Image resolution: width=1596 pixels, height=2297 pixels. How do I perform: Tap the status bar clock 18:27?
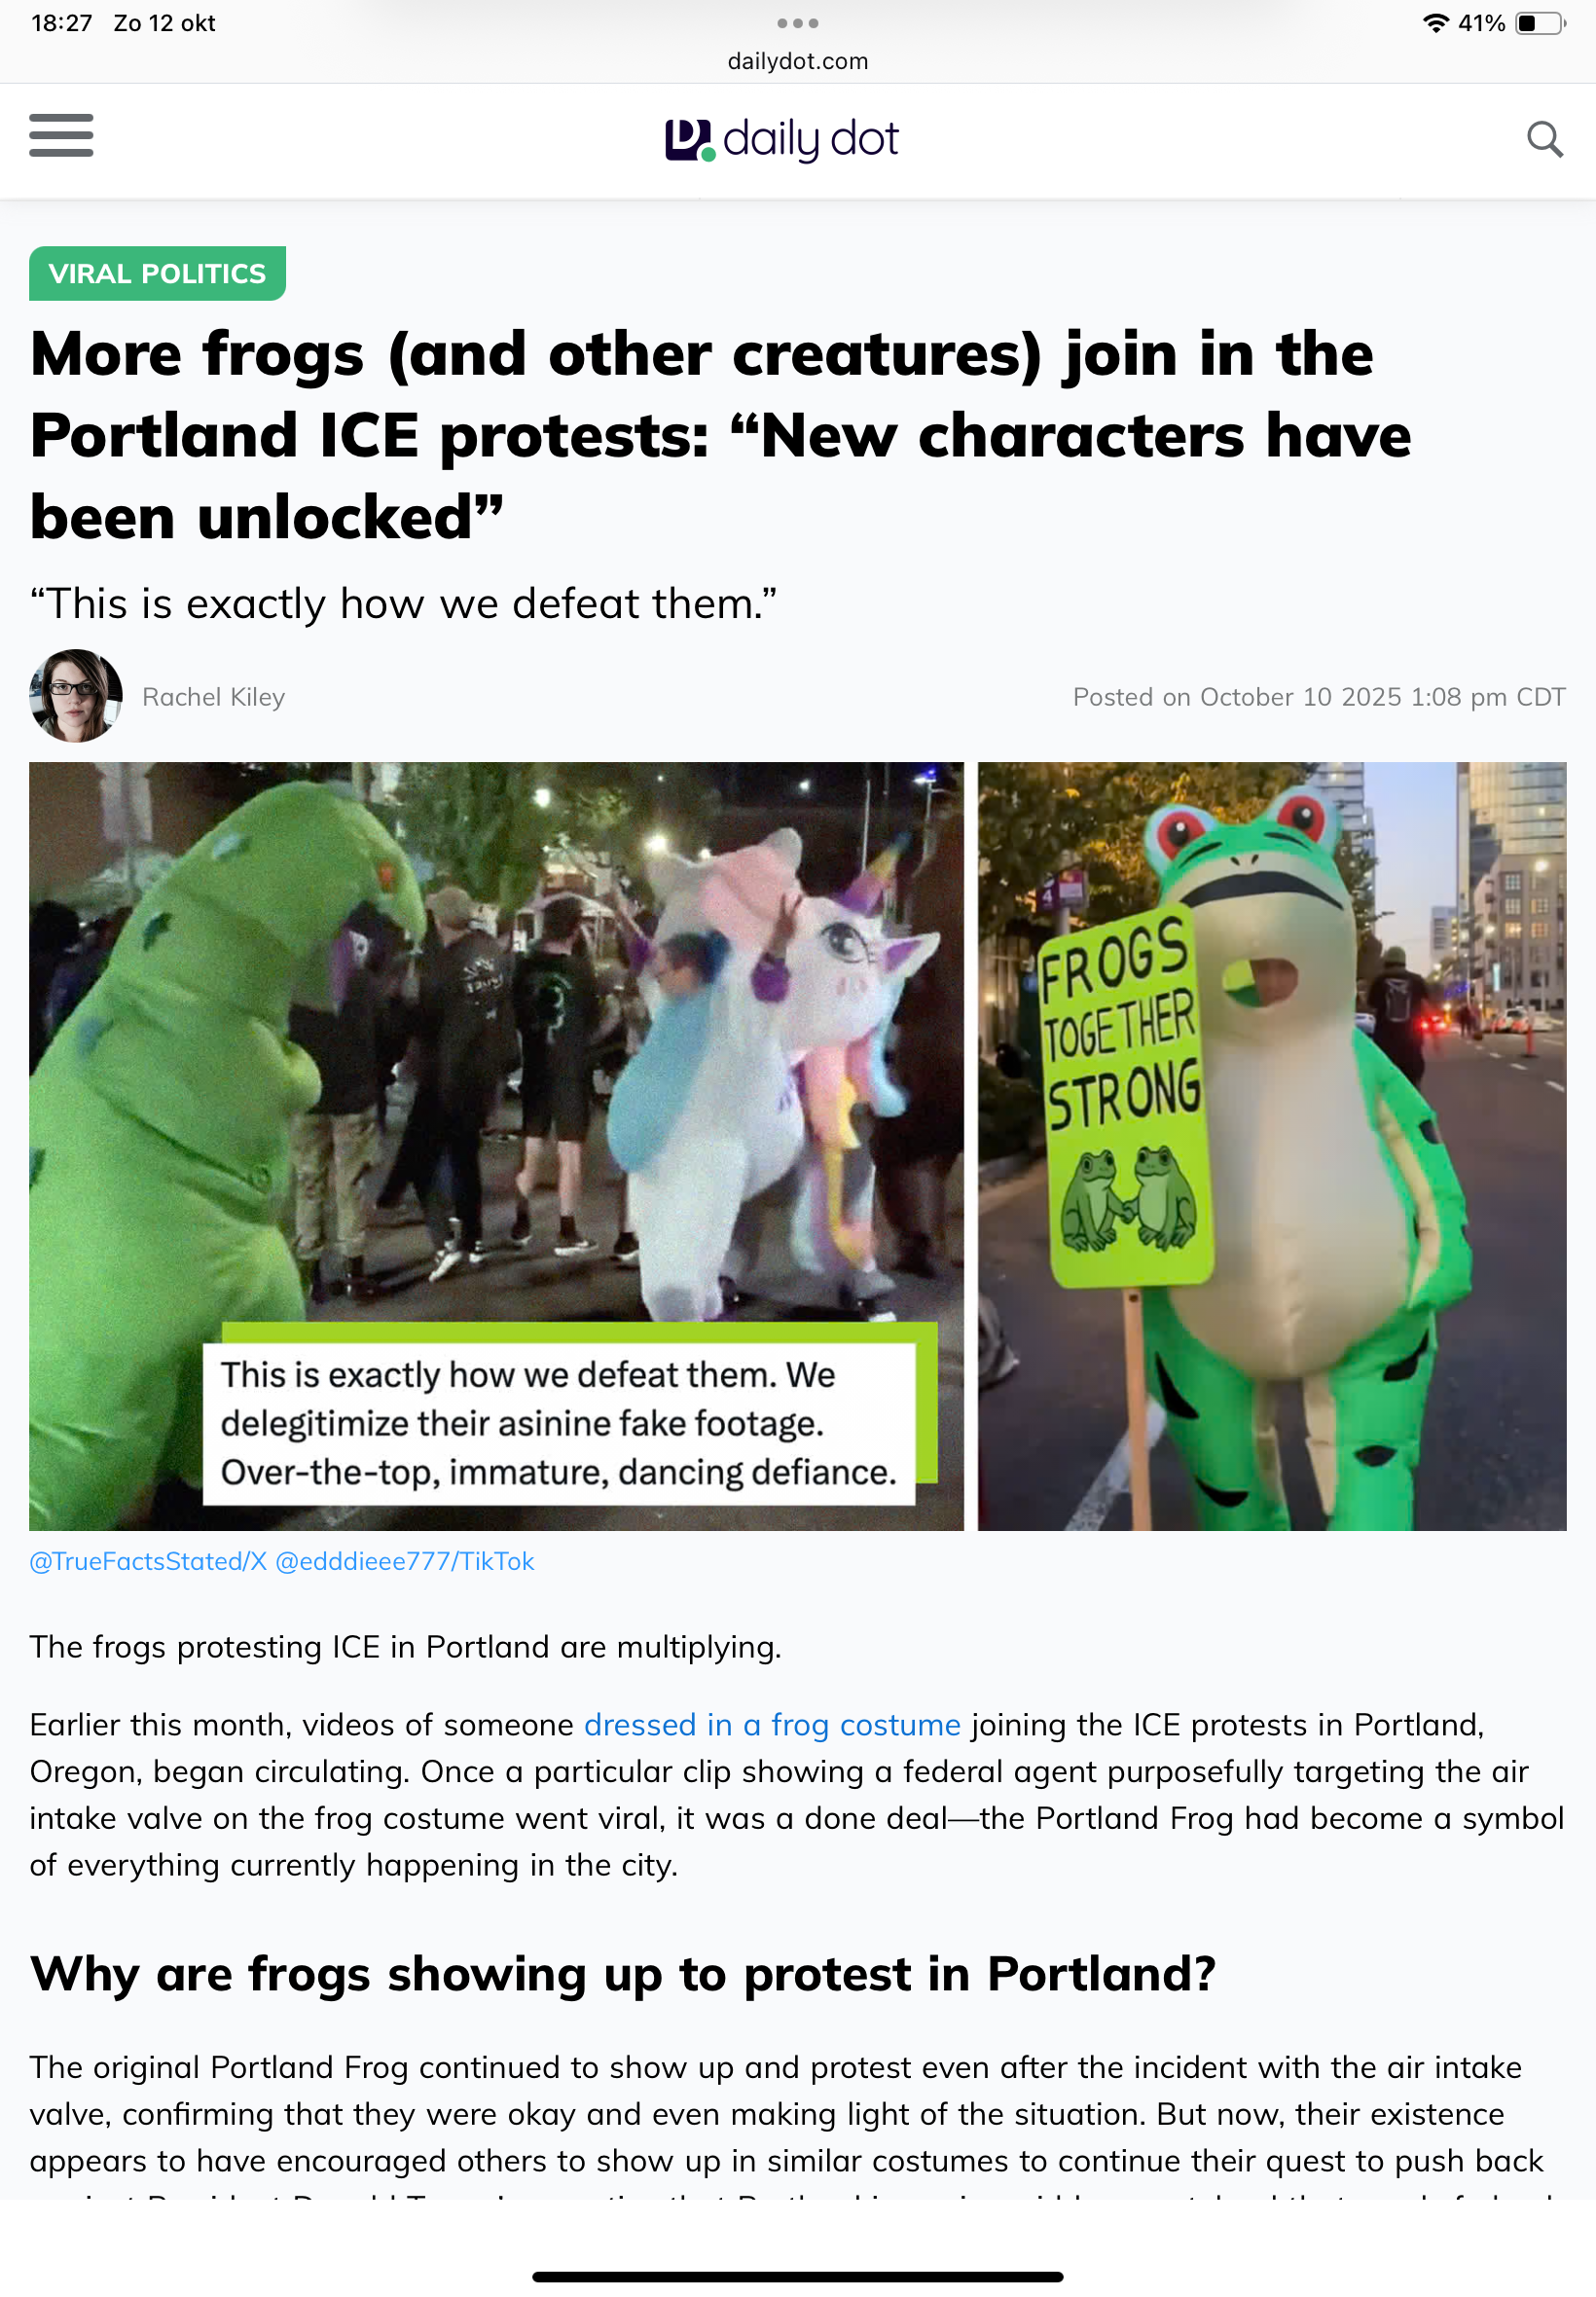coord(62,23)
